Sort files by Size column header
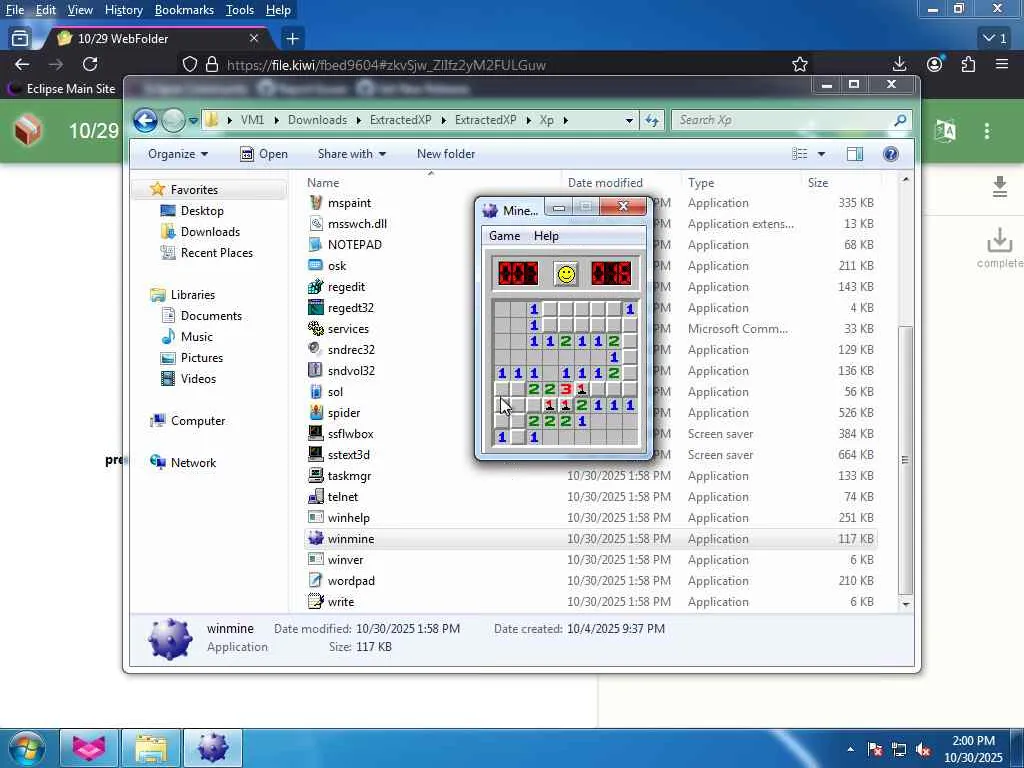Viewport: 1024px width, 768px height. coord(818,183)
